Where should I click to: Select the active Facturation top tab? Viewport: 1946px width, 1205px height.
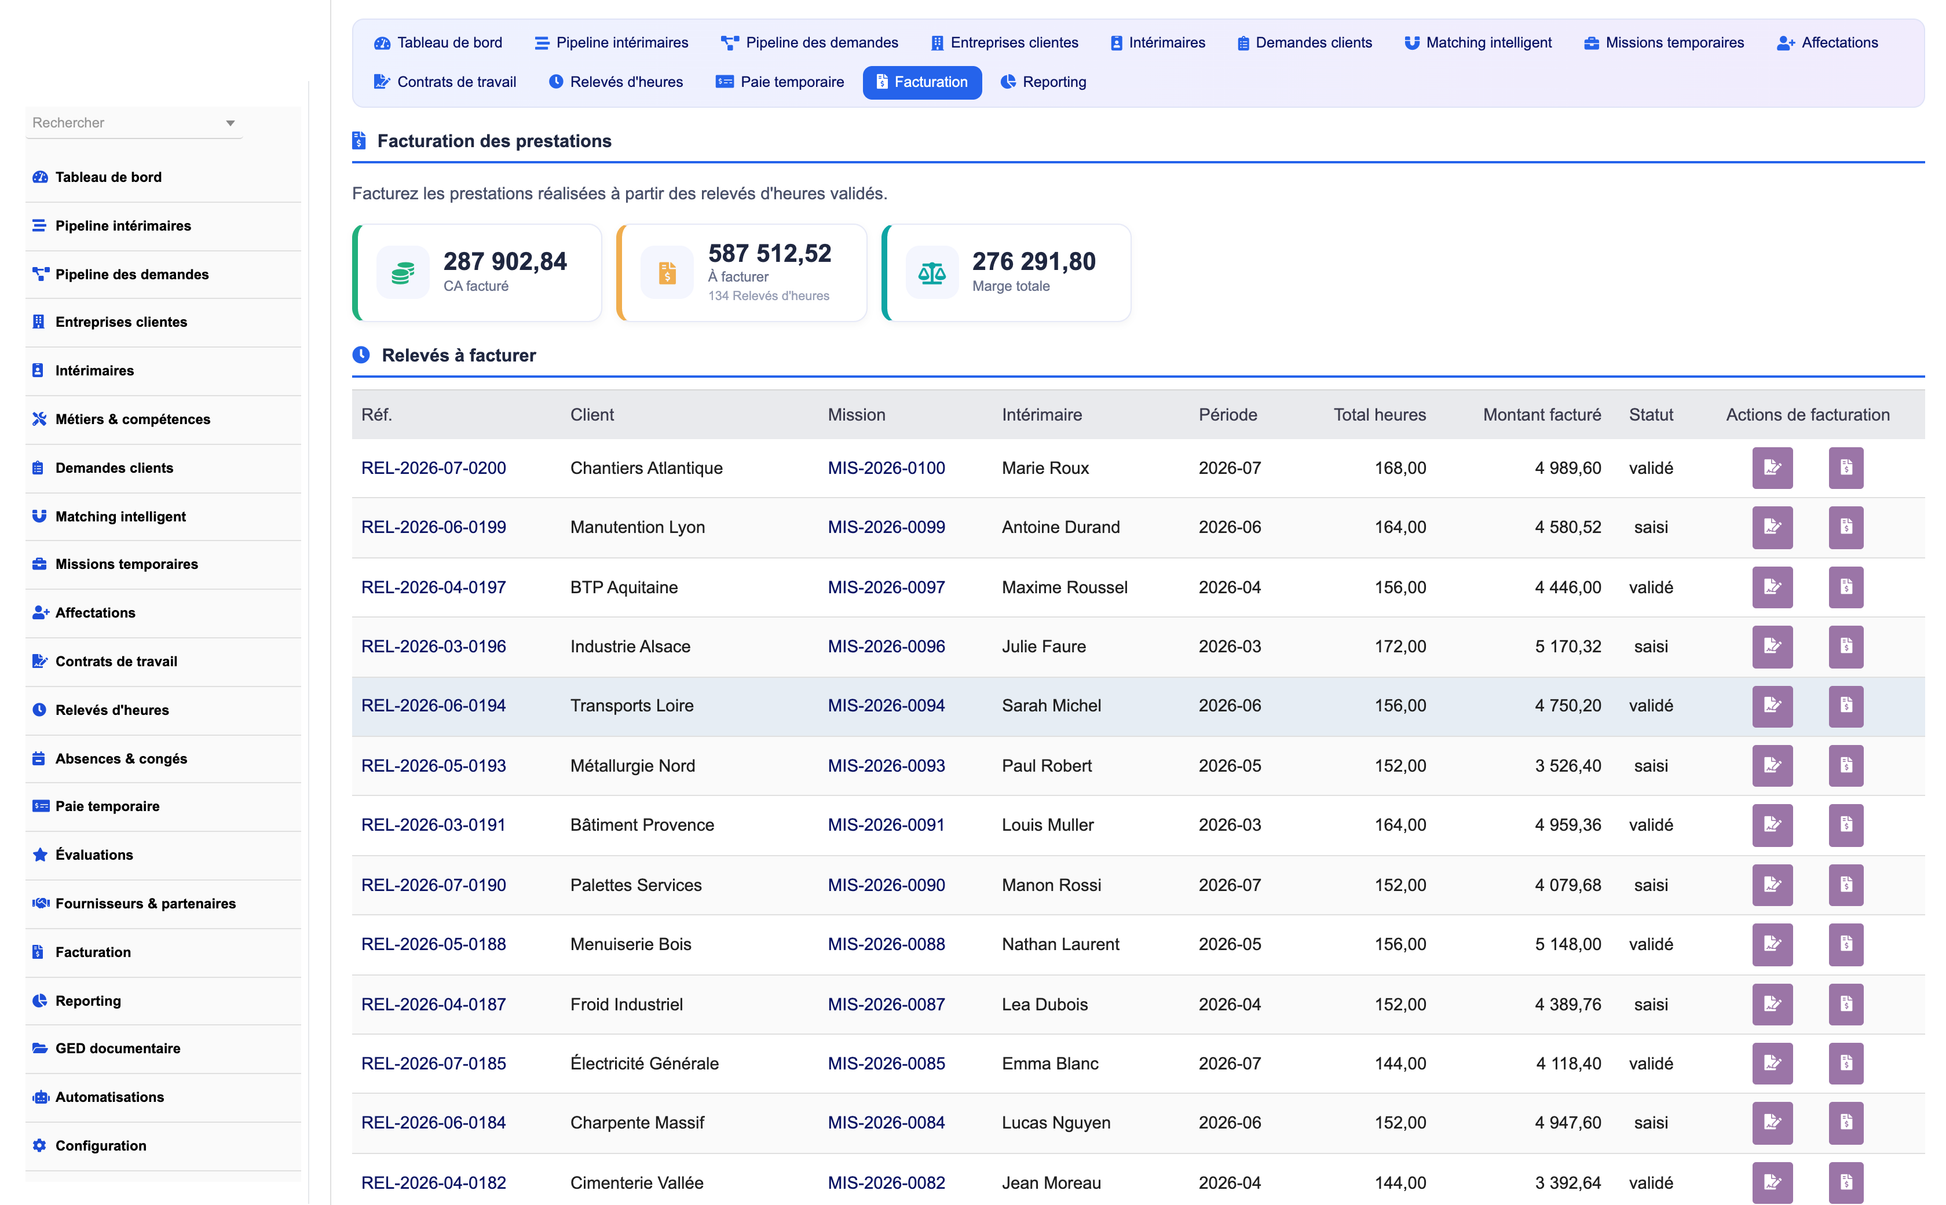922,82
